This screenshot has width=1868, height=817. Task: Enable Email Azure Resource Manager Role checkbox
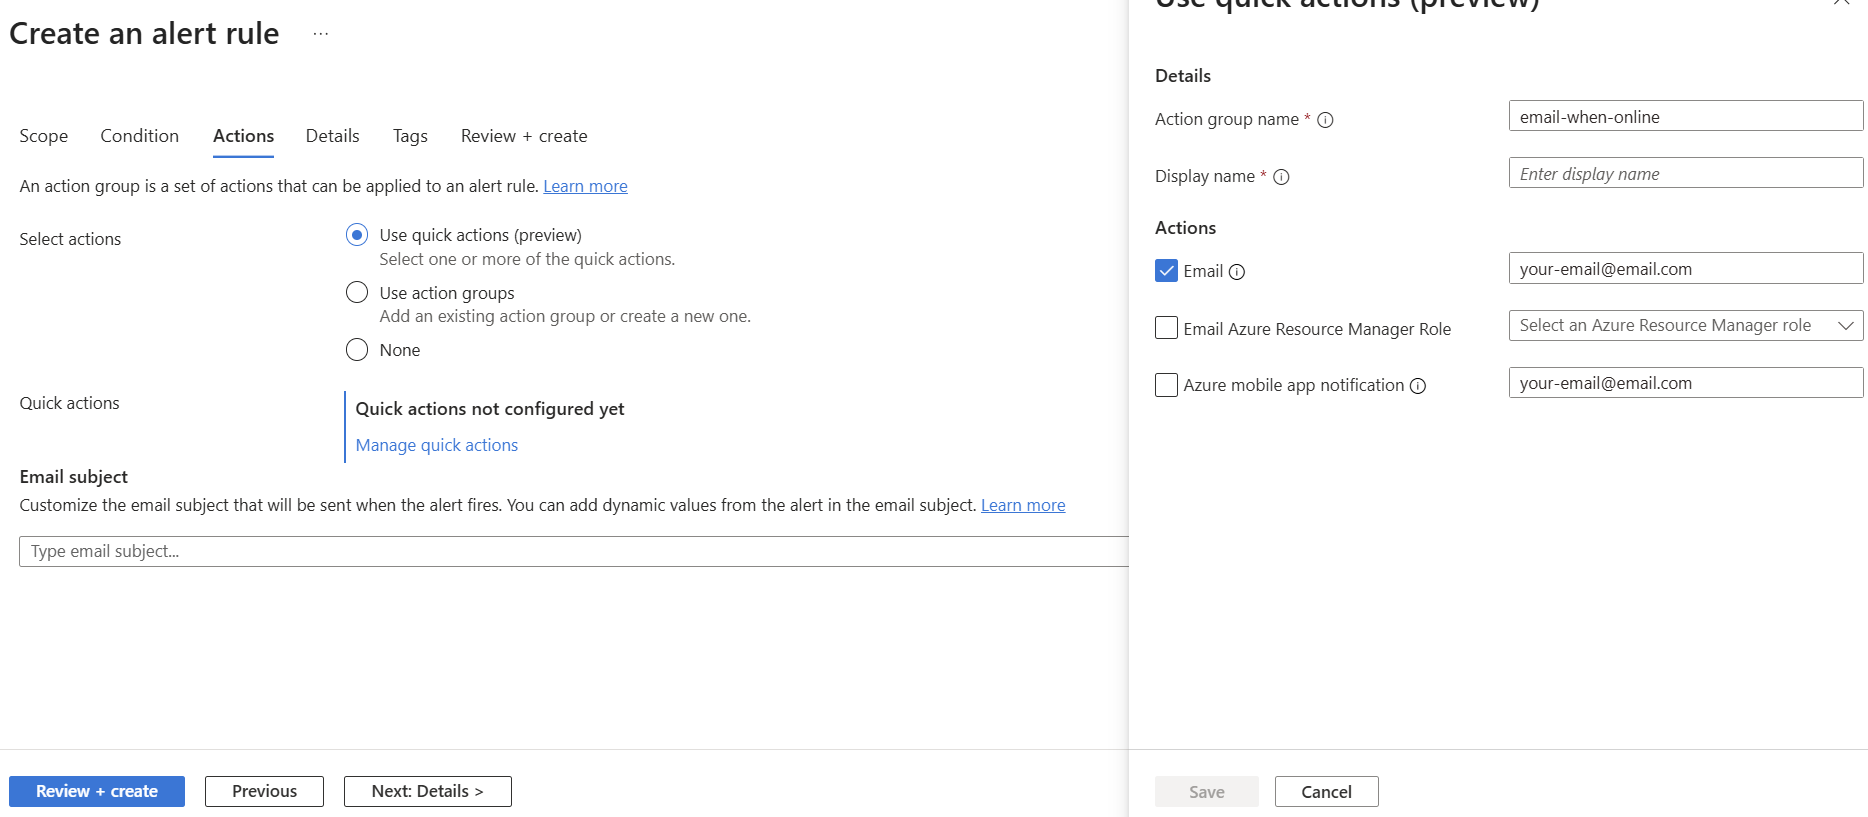[x=1166, y=328]
